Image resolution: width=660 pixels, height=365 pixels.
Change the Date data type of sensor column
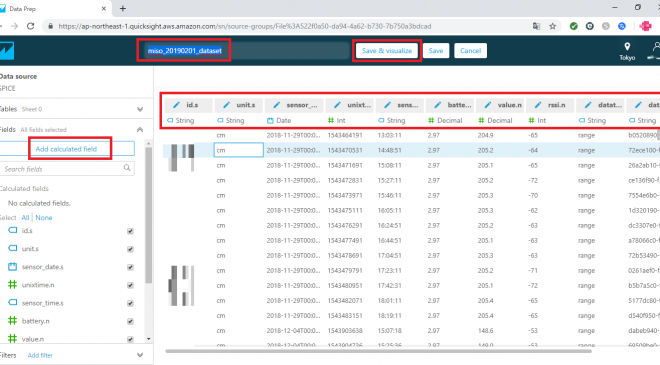(279, 120)
